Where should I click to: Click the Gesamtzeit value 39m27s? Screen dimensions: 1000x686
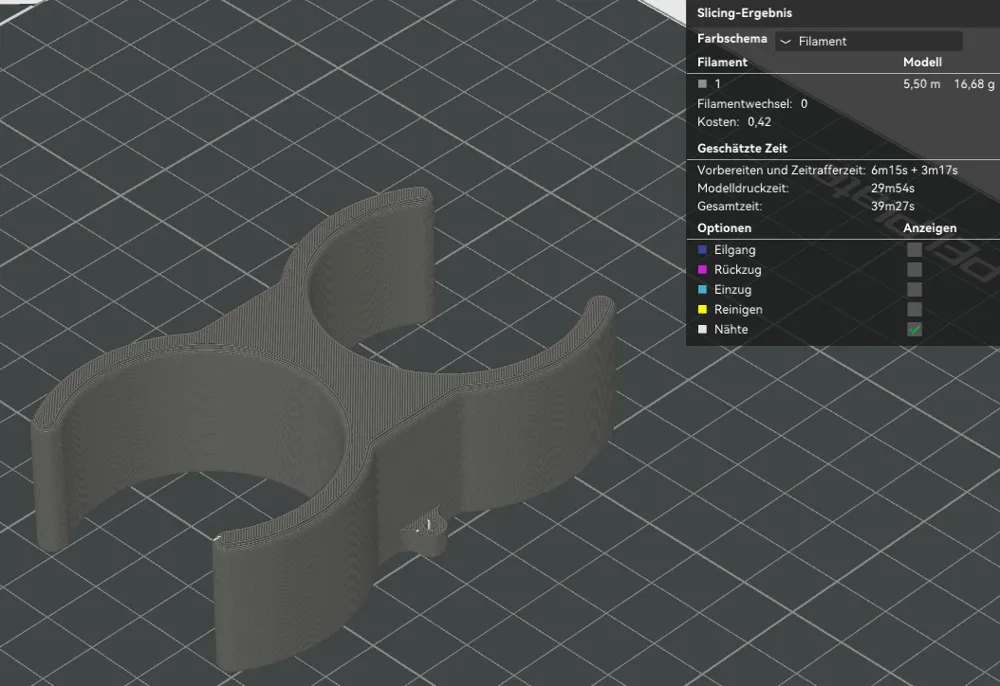(x=893, y=206)
